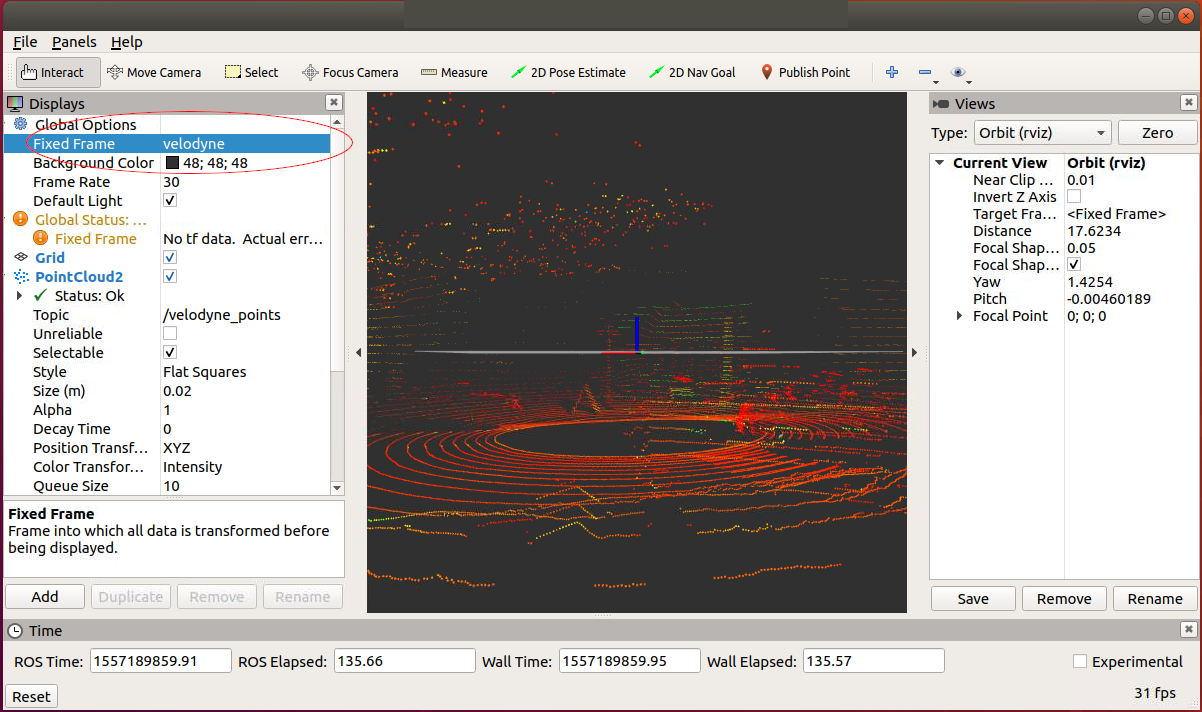Expand the Focal Point property

coord(959,315)
